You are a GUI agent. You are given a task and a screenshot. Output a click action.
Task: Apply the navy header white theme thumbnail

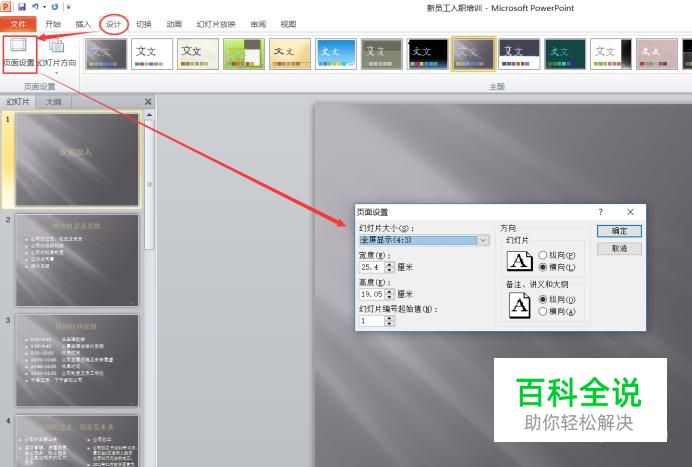[519, 54]
